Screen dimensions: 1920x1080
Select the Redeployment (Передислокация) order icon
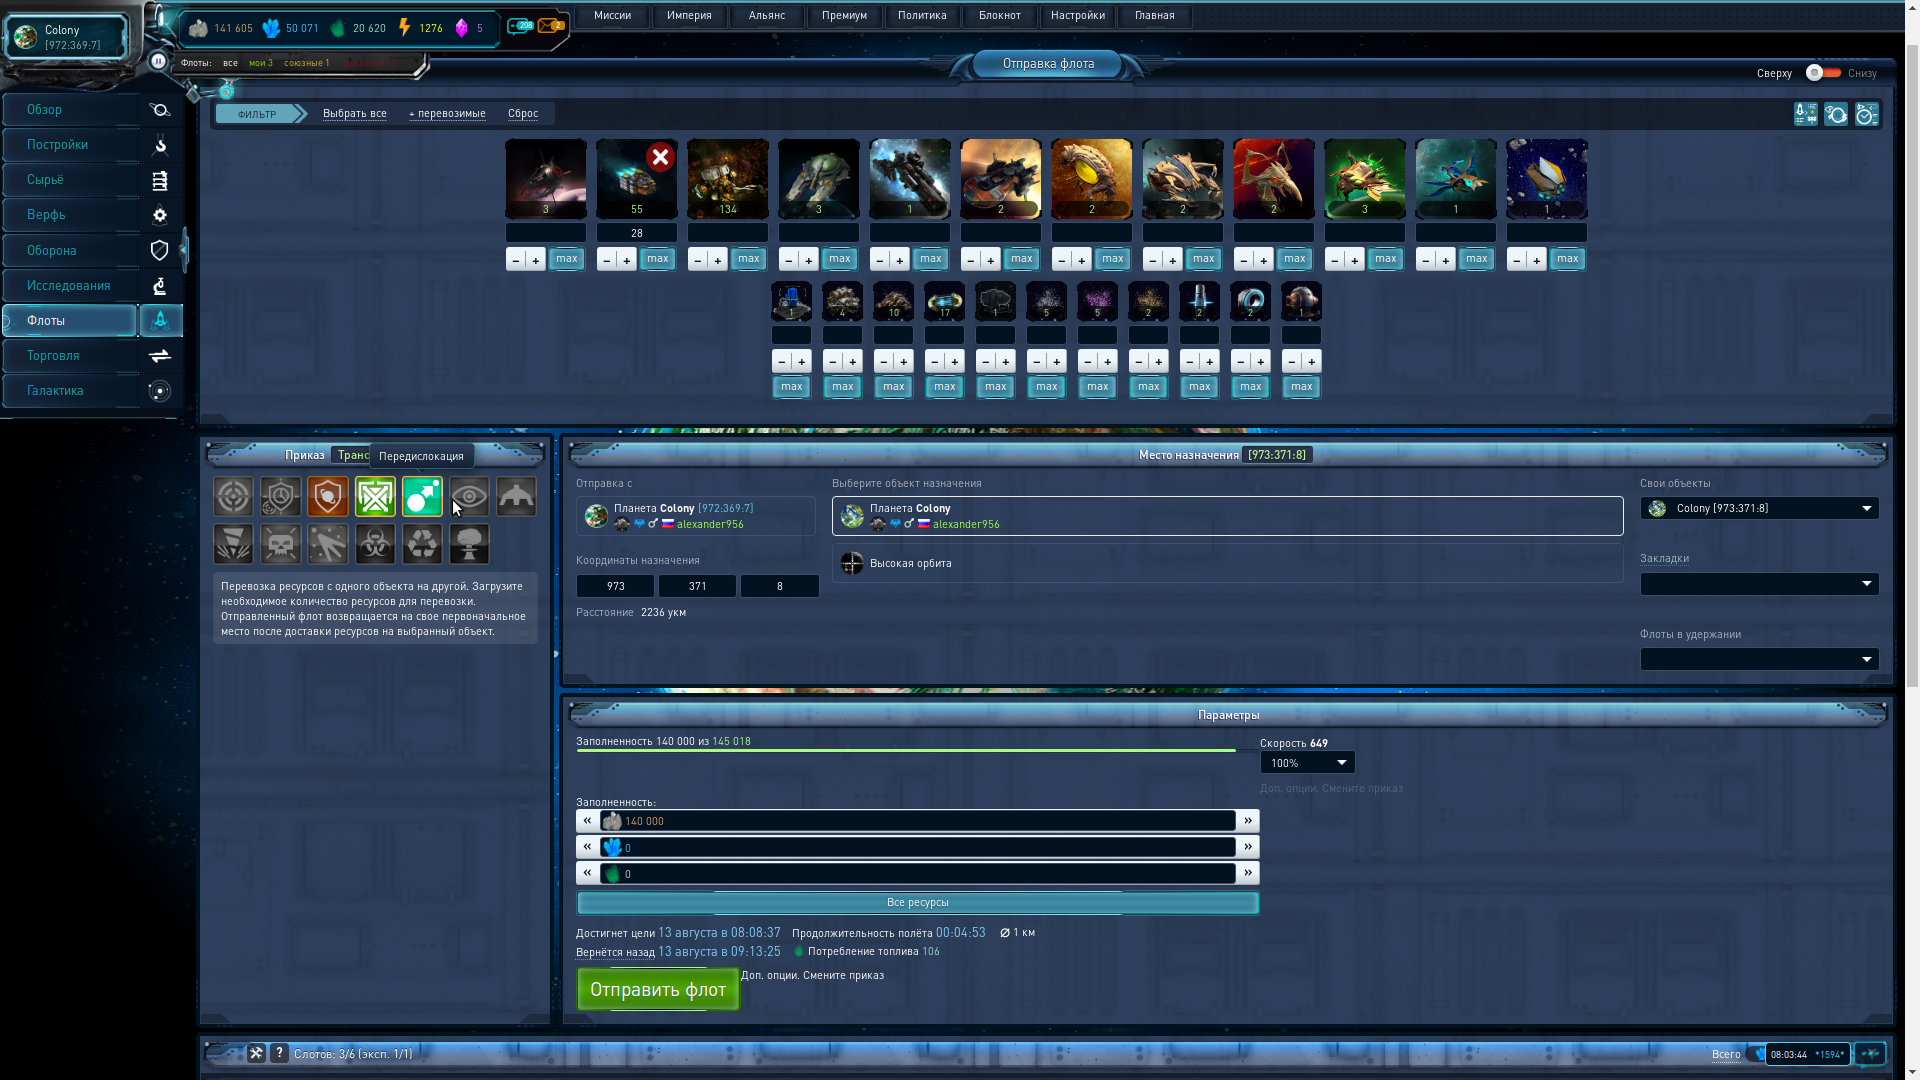click(x=422, y=497)
